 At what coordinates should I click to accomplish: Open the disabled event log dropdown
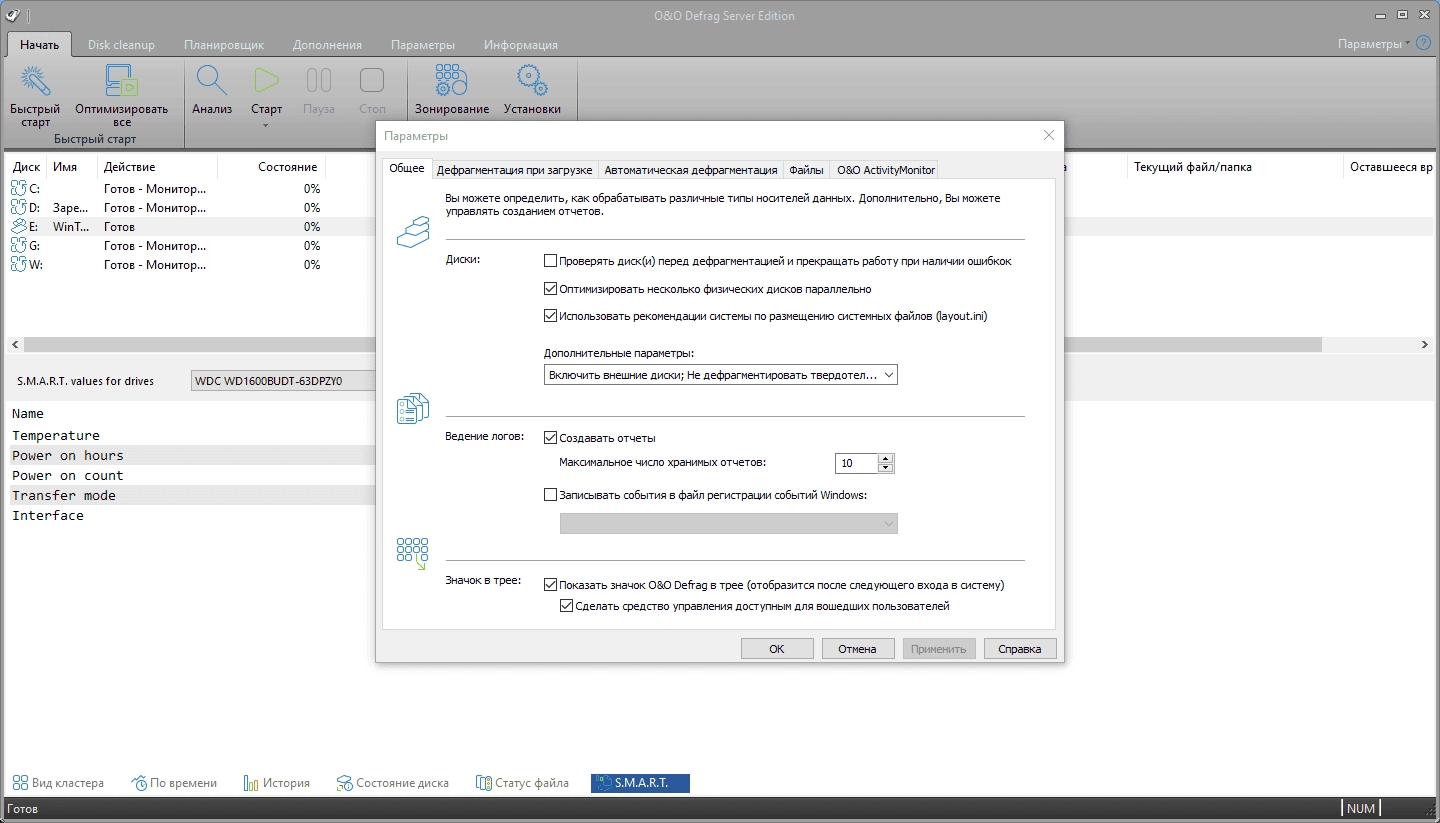pos(729,523)
